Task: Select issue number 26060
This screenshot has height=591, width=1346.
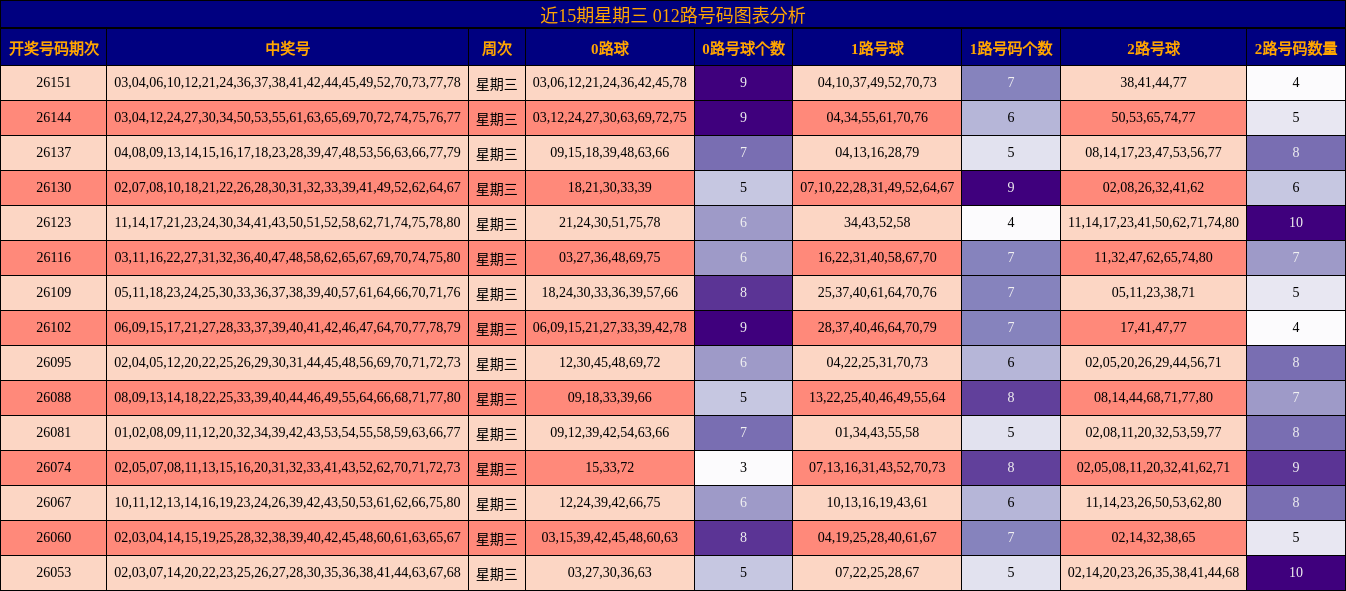Action: [x=54, y=538]
